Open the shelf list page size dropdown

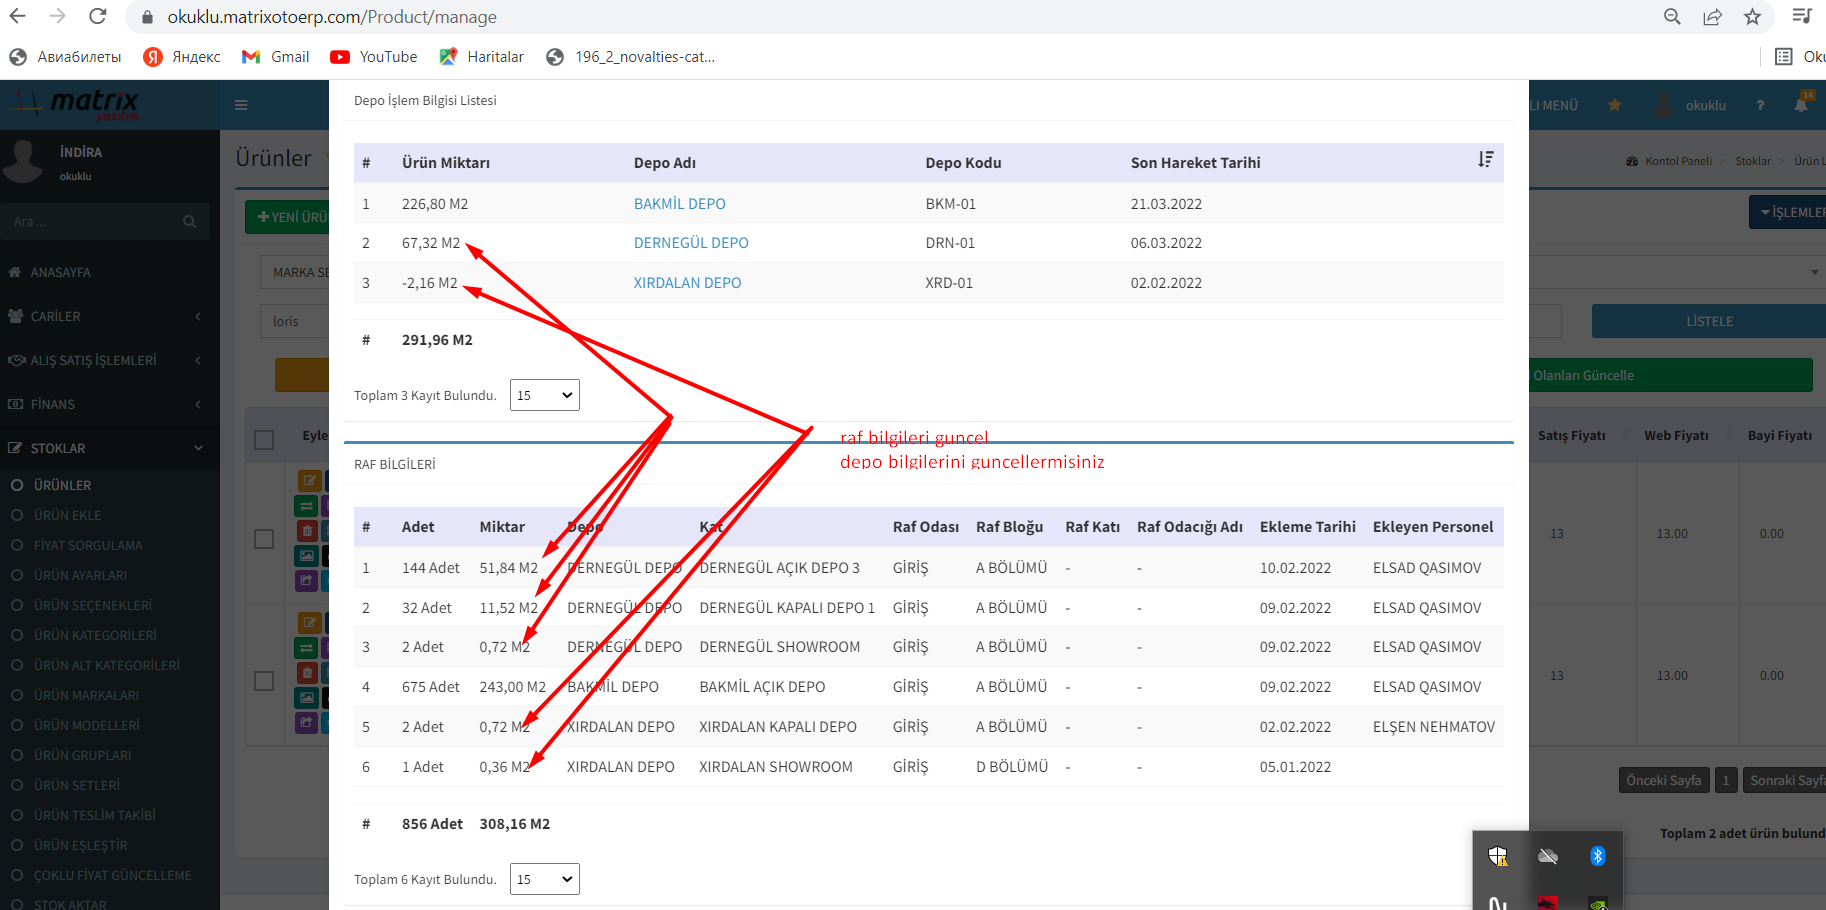point(544,879)
